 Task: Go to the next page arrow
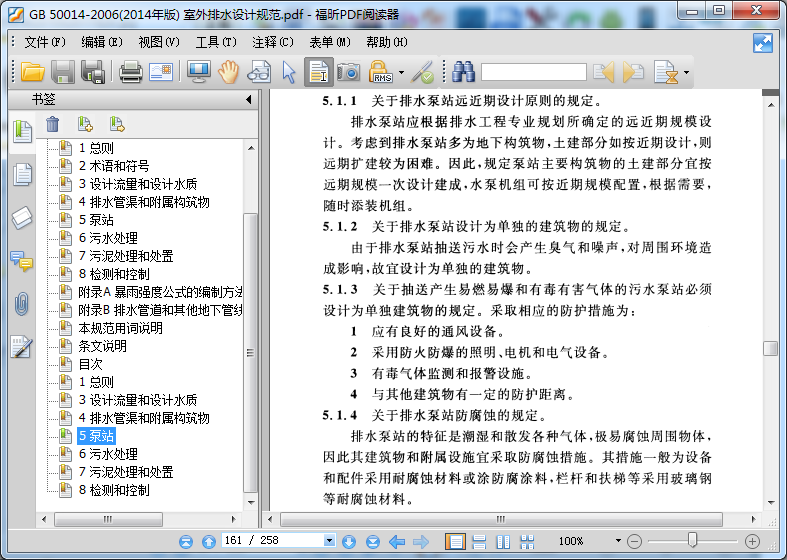click(349, 541)
